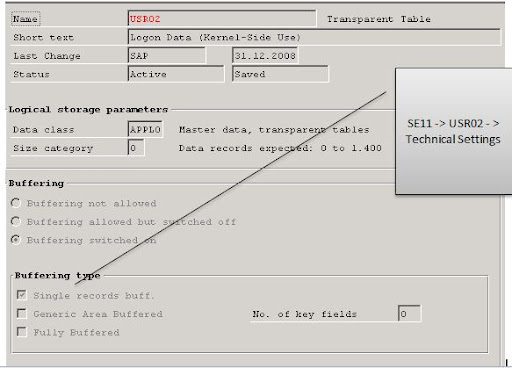Click the 'Short text' label
Screen dimensions: 512x368
coord(43,37)
